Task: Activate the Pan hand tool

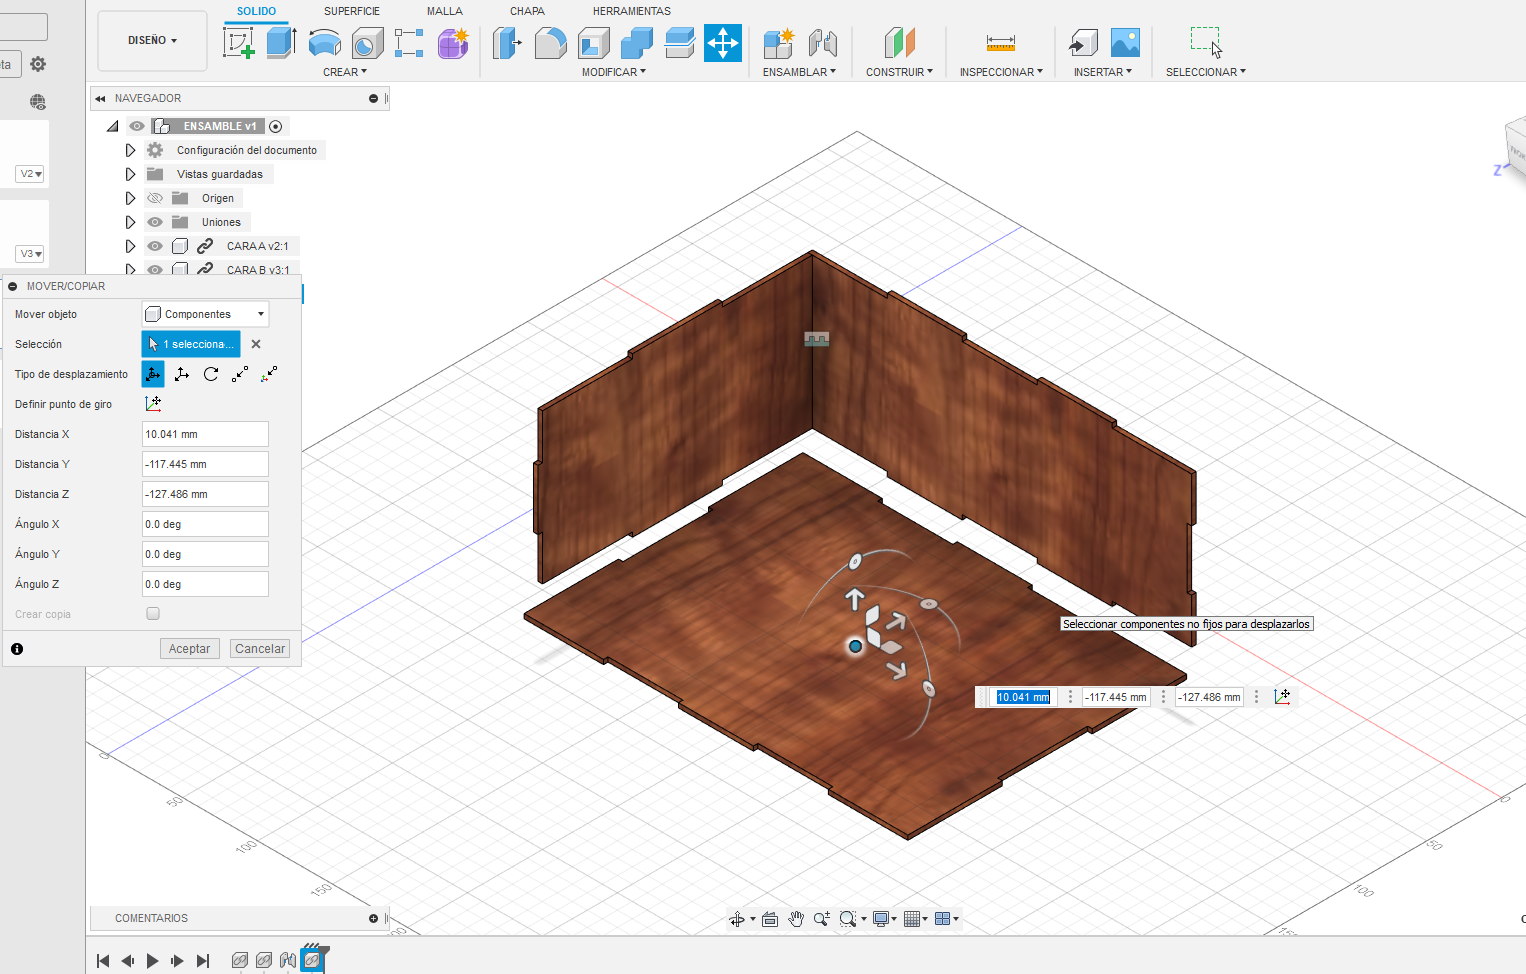Action: (x=796, y=919)
